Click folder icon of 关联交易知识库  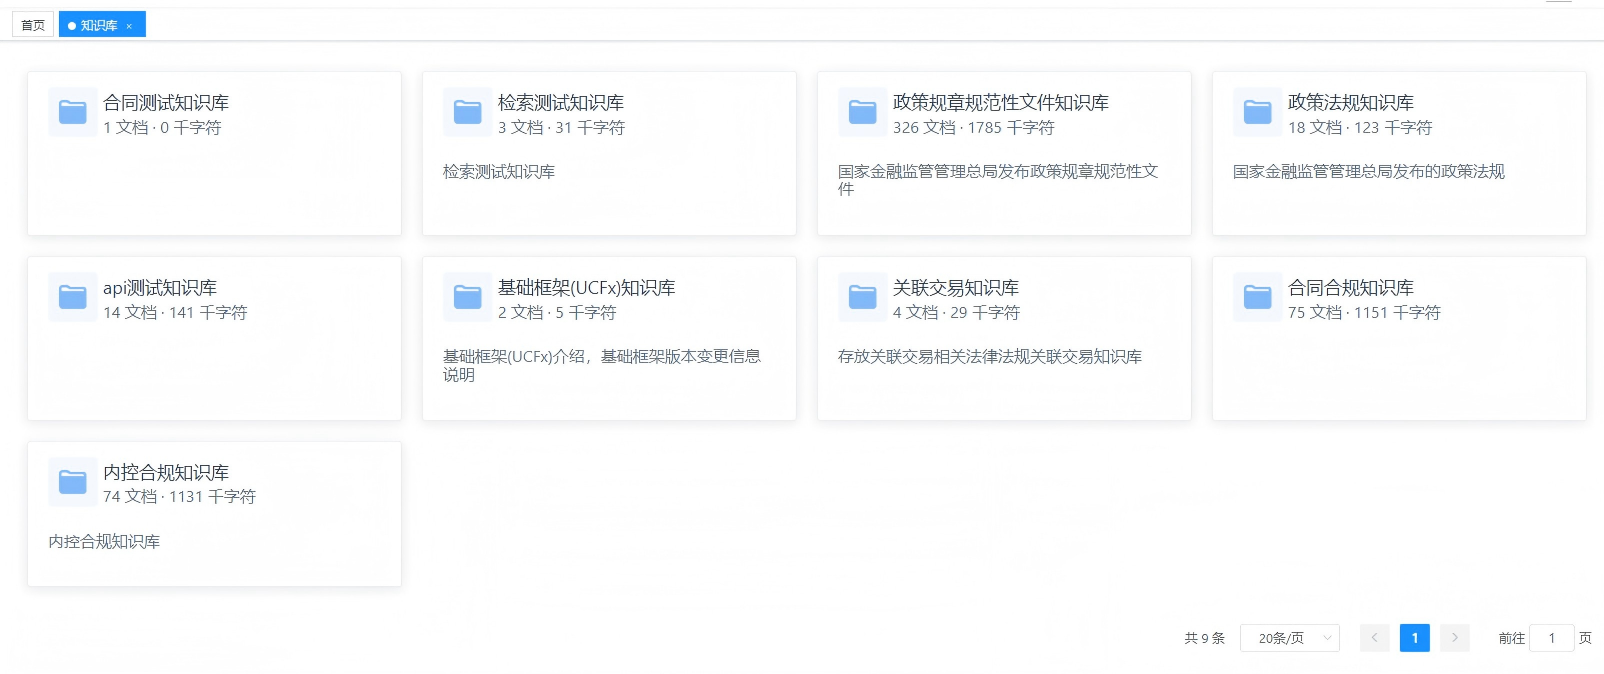[x=863, y=297]
